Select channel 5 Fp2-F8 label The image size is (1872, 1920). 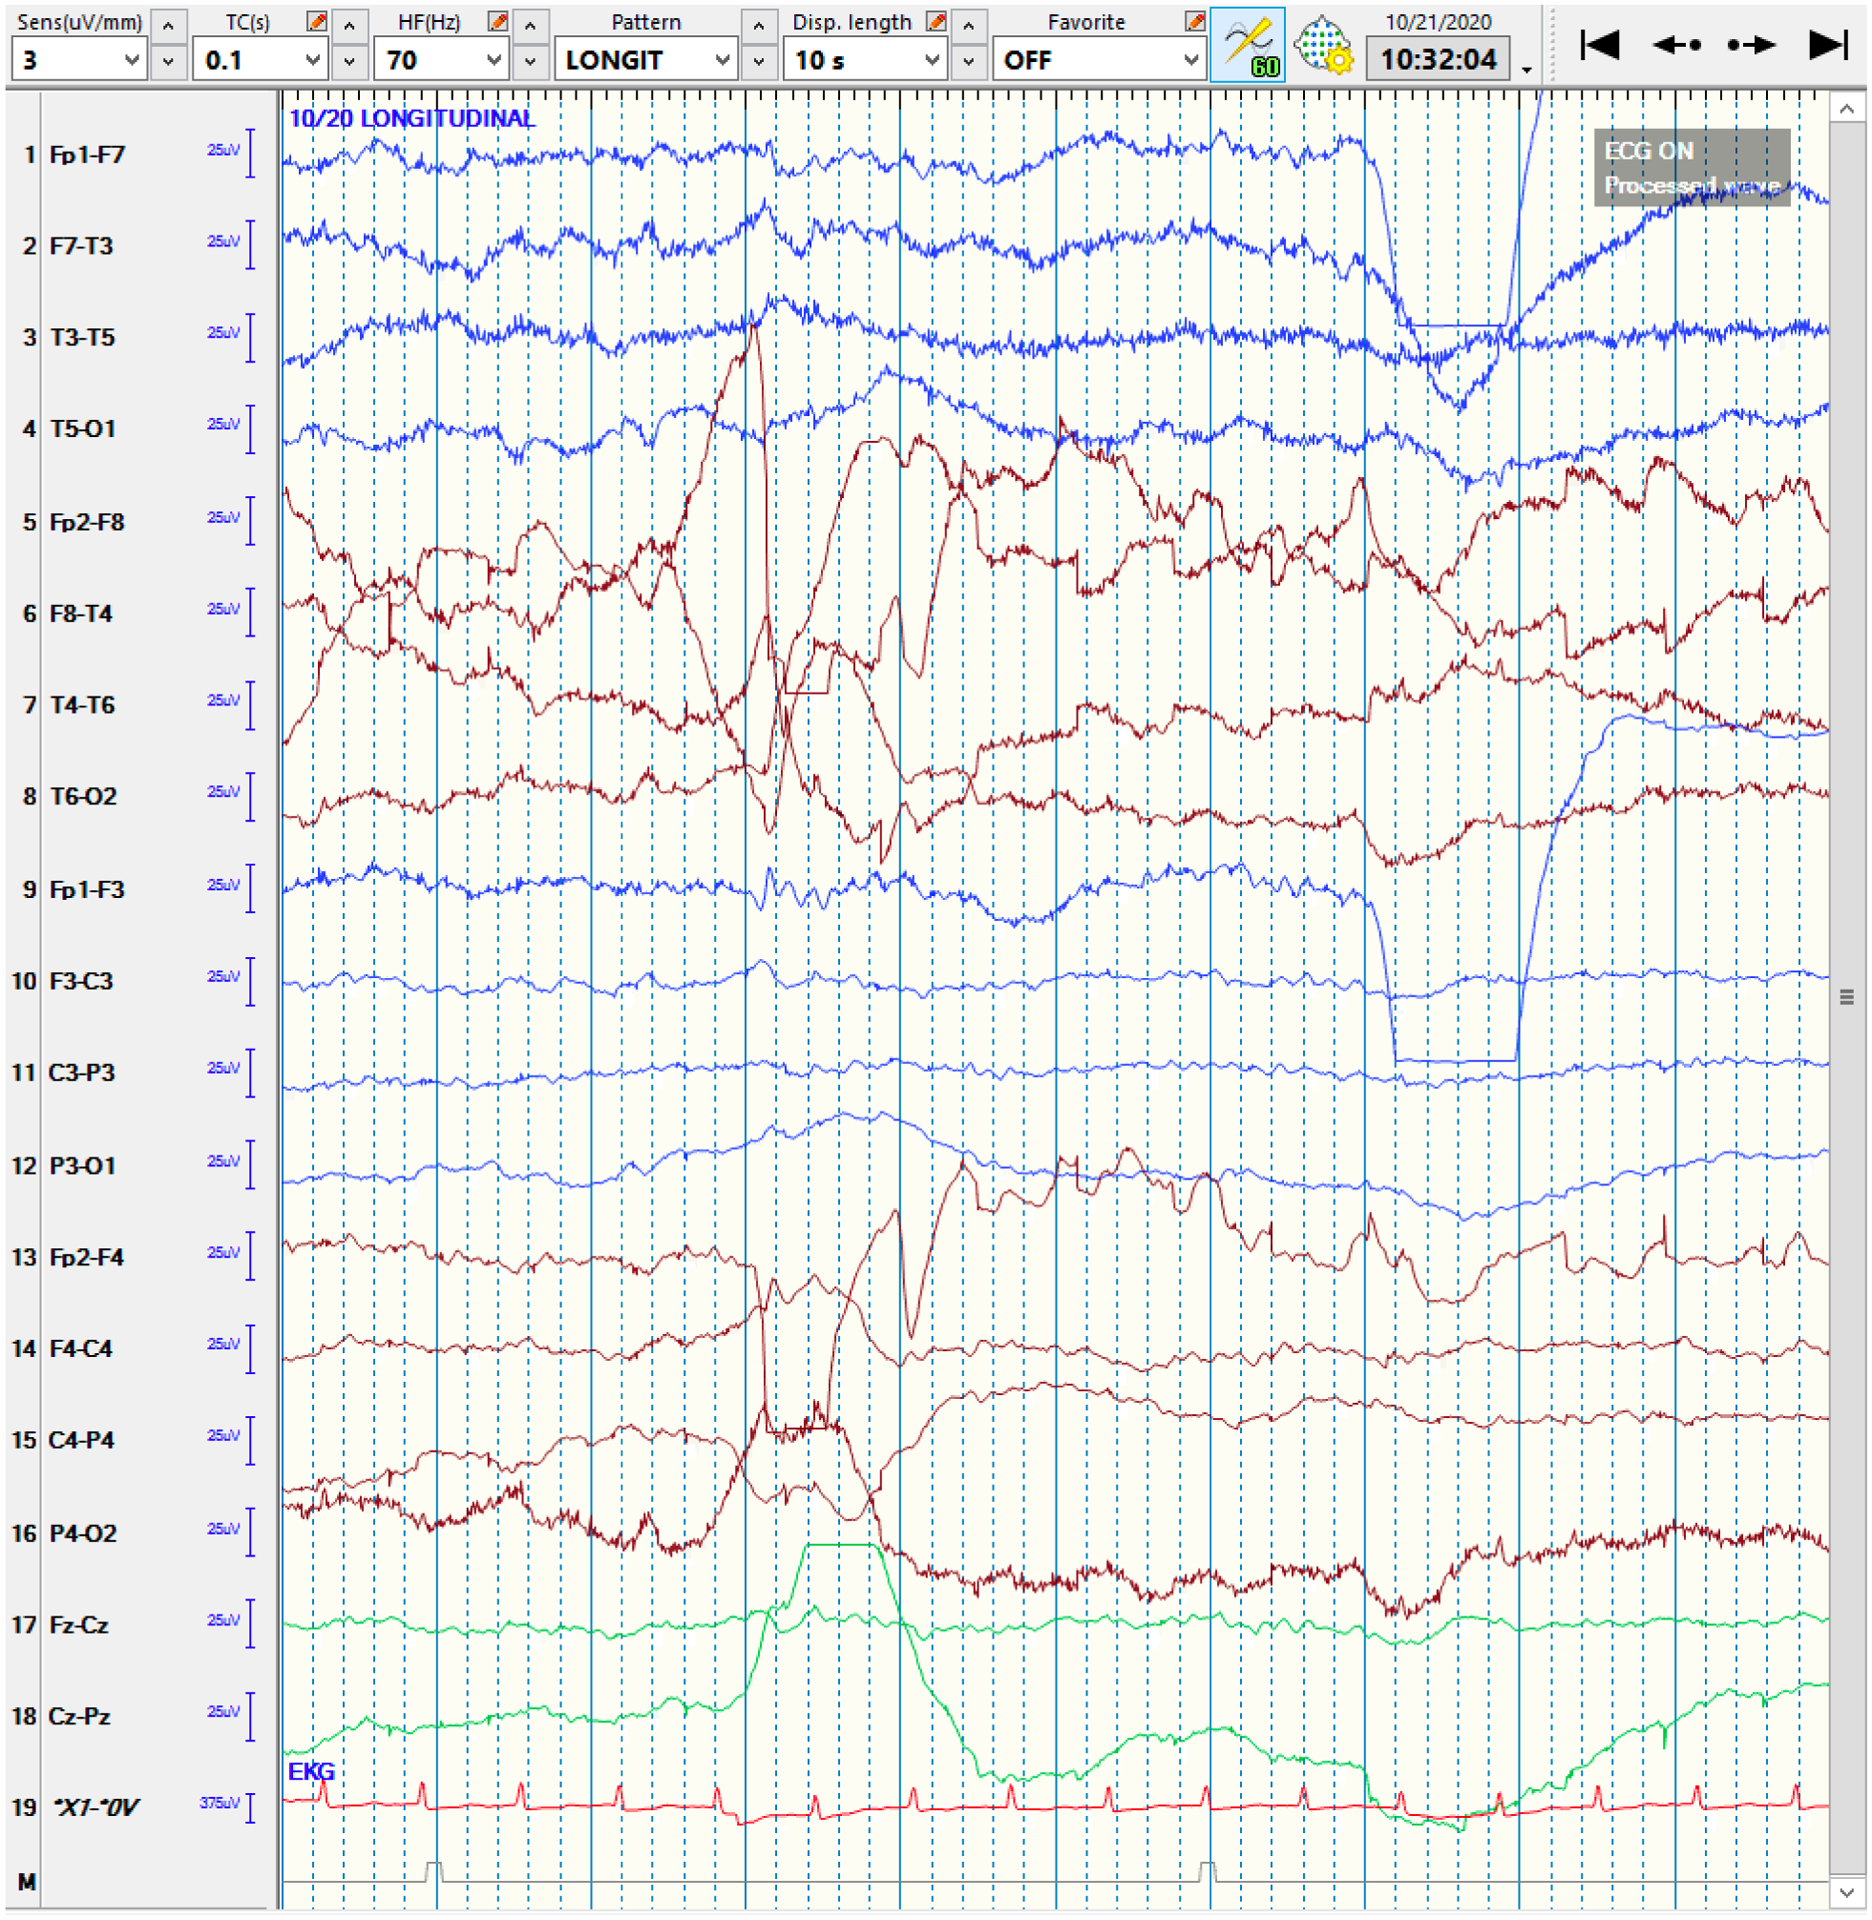pyautogui.click(x=87, y=521)
